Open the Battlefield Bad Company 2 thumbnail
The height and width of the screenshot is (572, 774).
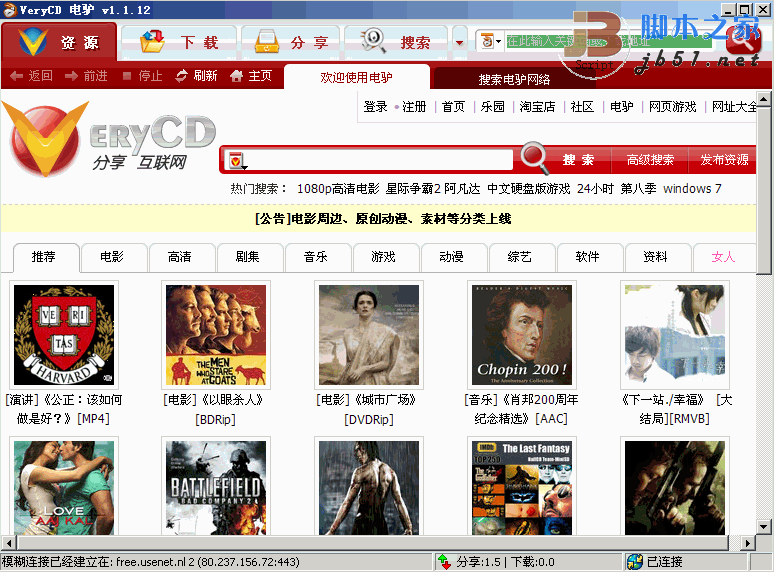point(216,488)
